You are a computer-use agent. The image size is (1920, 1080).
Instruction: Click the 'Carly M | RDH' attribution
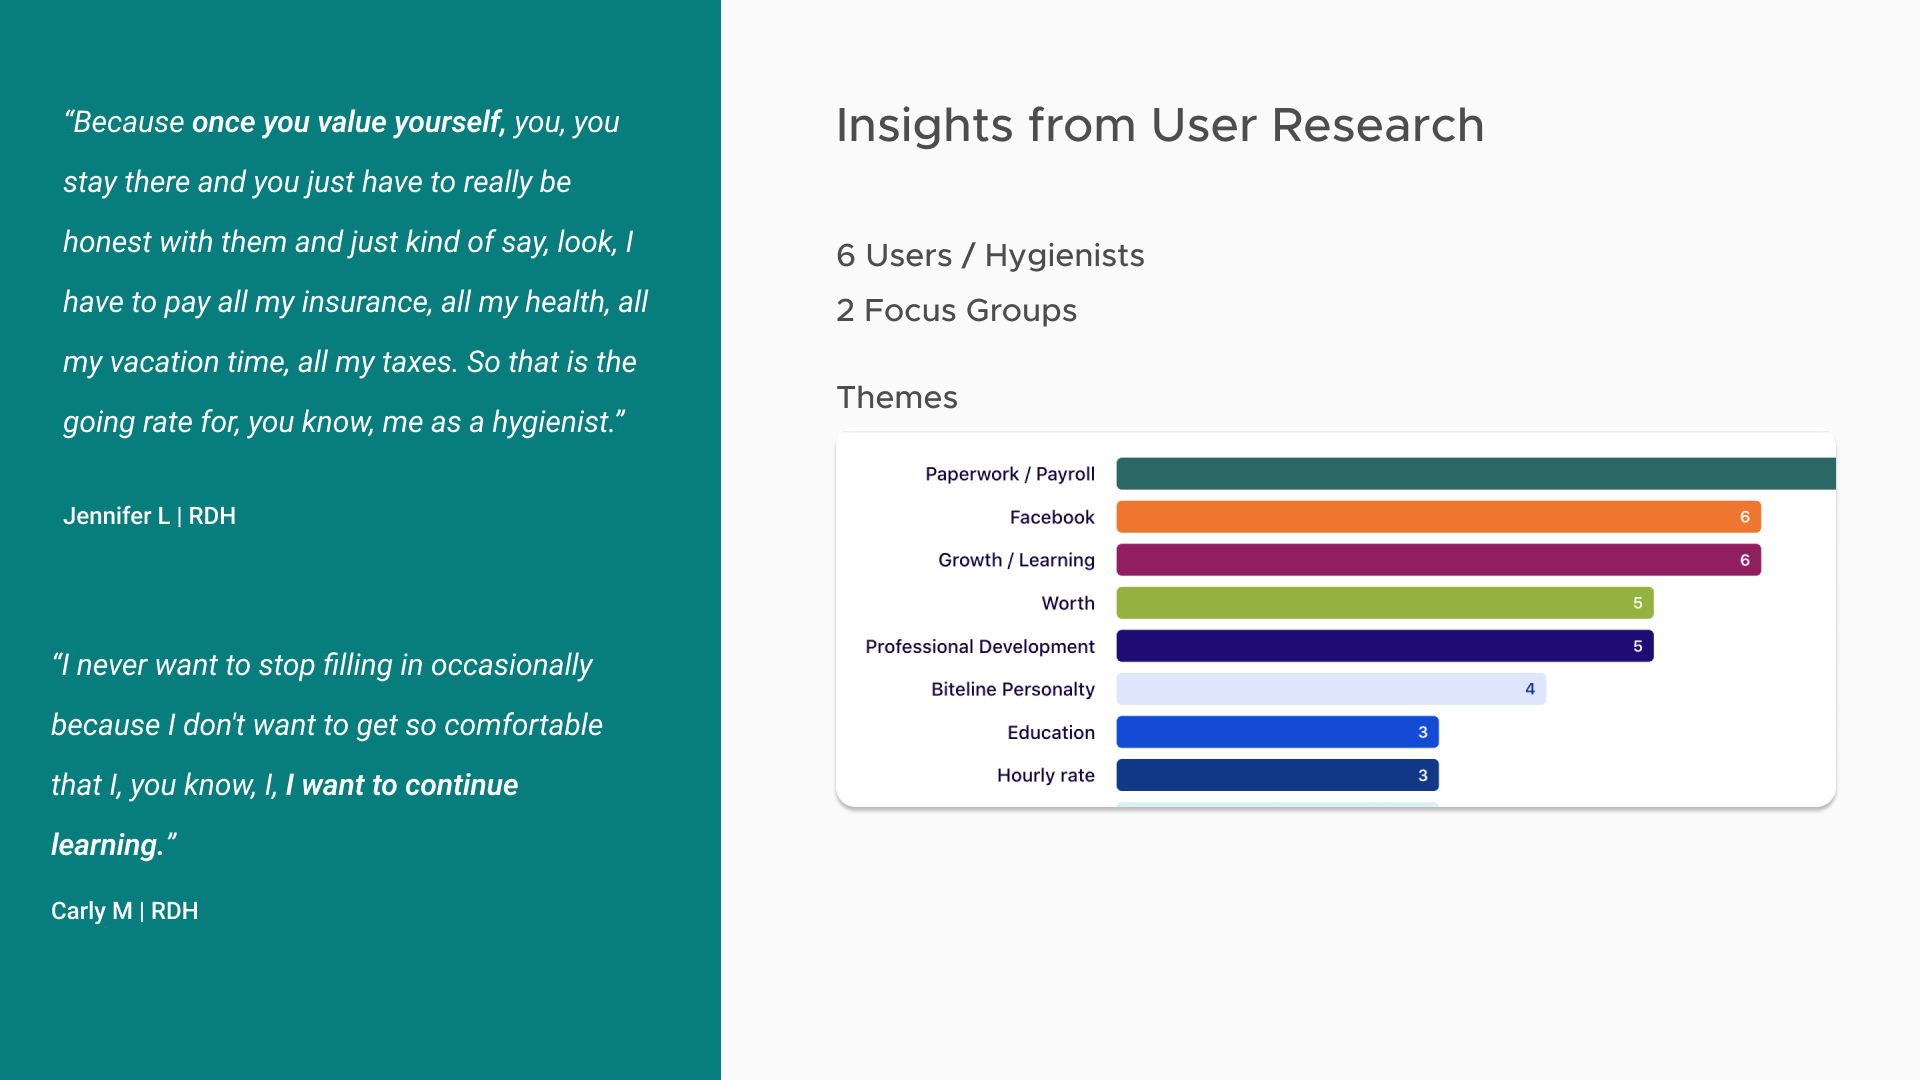tap(124, 911)
